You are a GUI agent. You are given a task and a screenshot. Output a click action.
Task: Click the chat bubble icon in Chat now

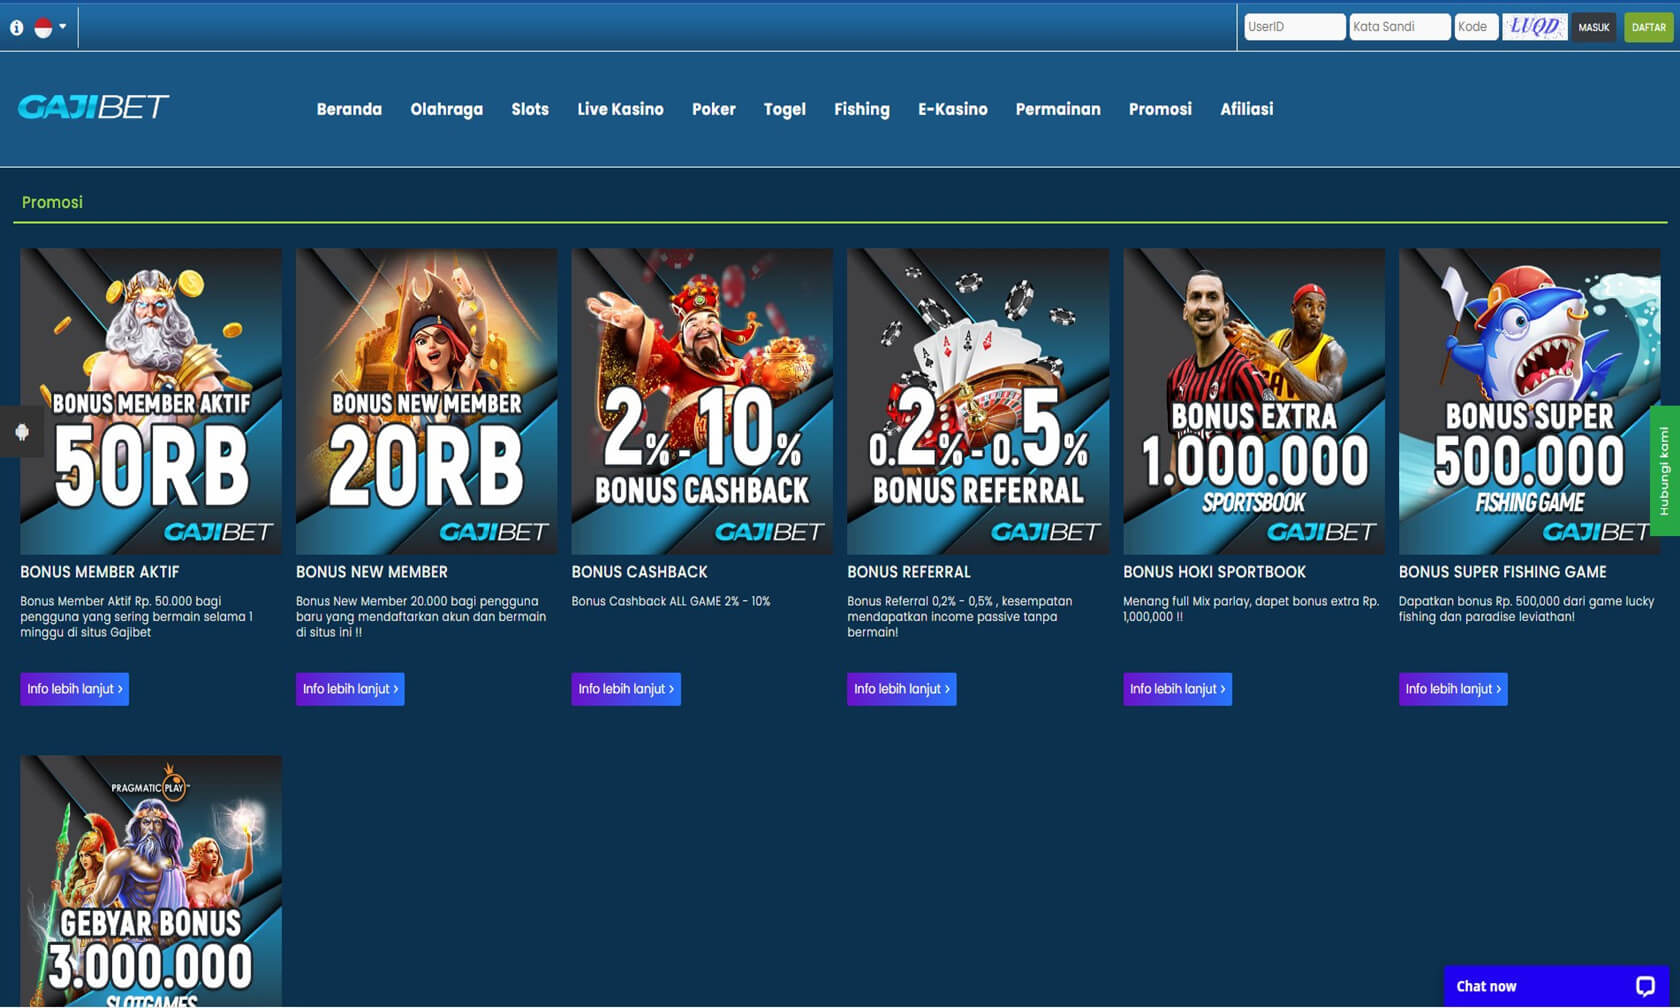[1644, 986]
